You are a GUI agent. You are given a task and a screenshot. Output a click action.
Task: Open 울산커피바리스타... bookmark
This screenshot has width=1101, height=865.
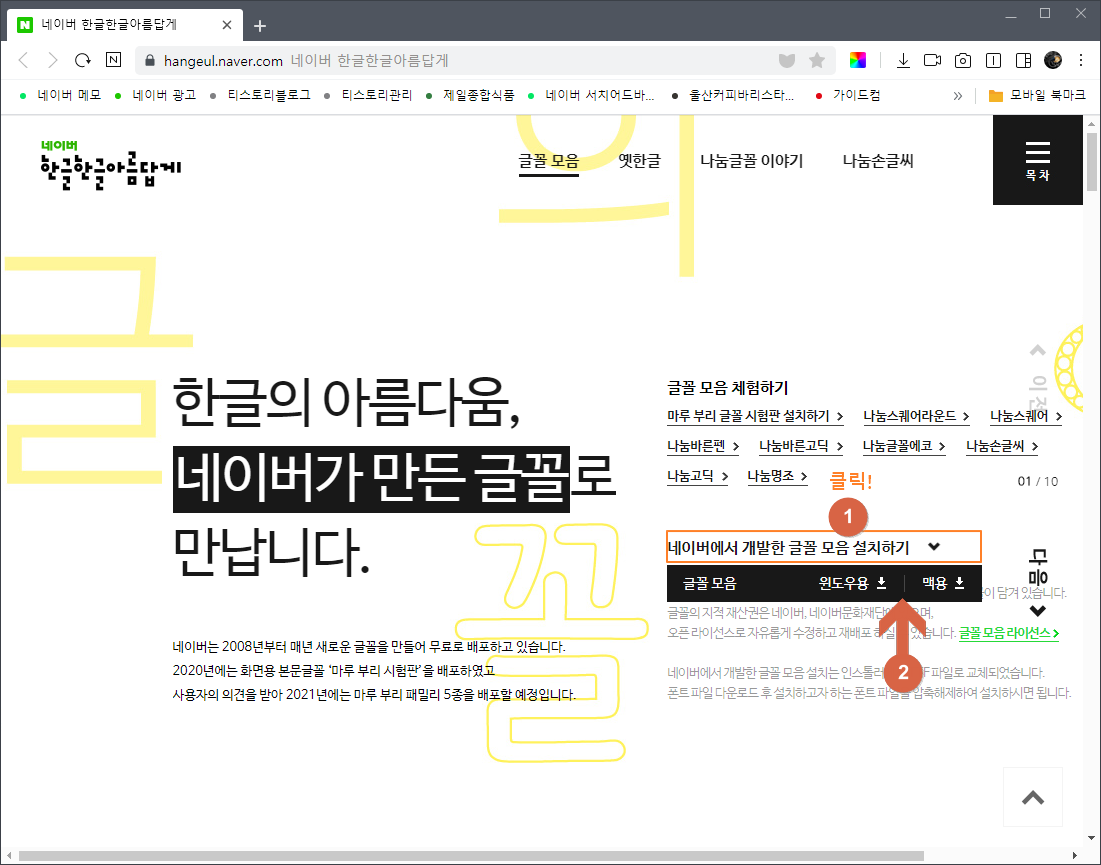[734, 95]
